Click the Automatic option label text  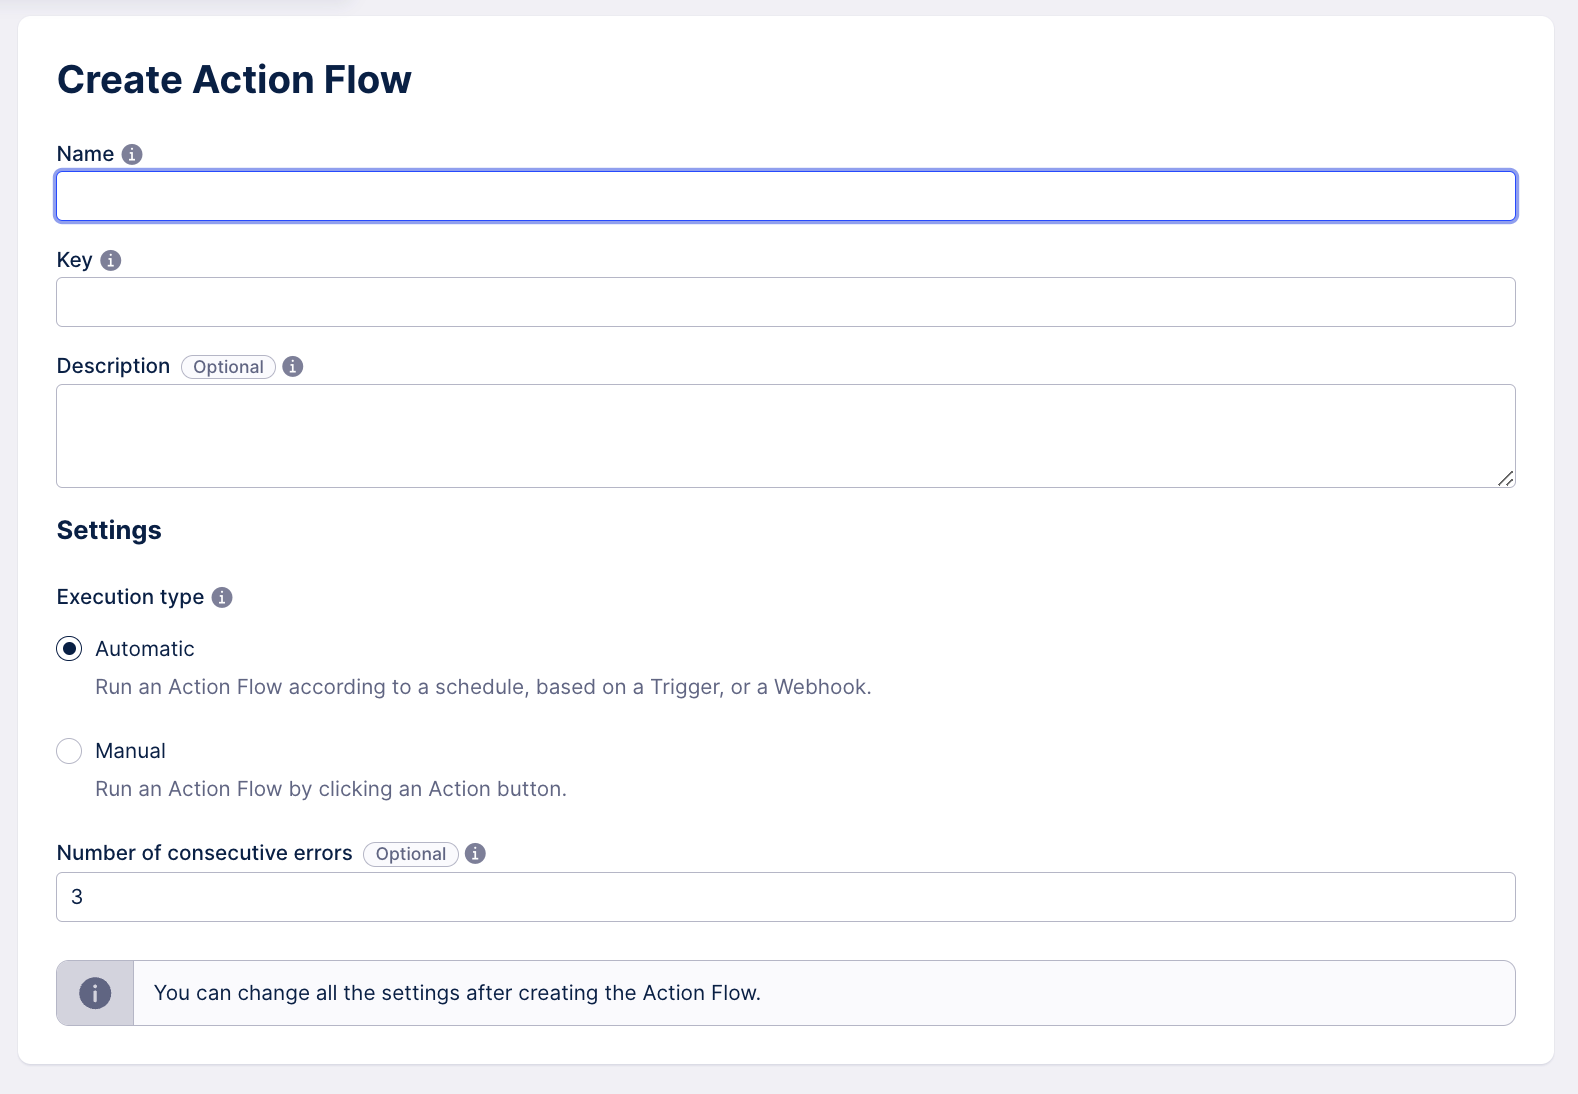click(145, 649)
